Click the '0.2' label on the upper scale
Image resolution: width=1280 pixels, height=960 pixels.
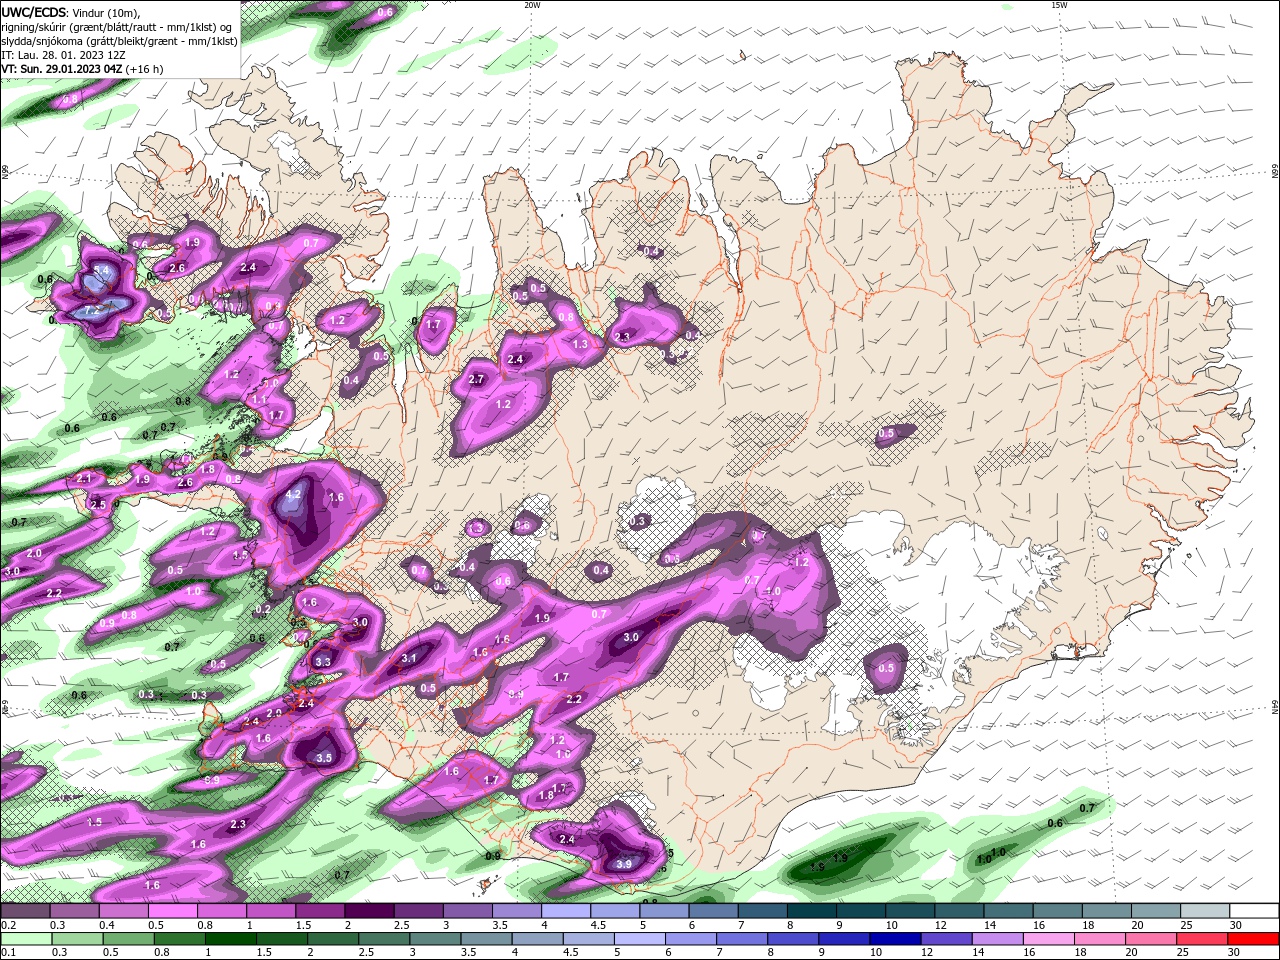point(7,925)
